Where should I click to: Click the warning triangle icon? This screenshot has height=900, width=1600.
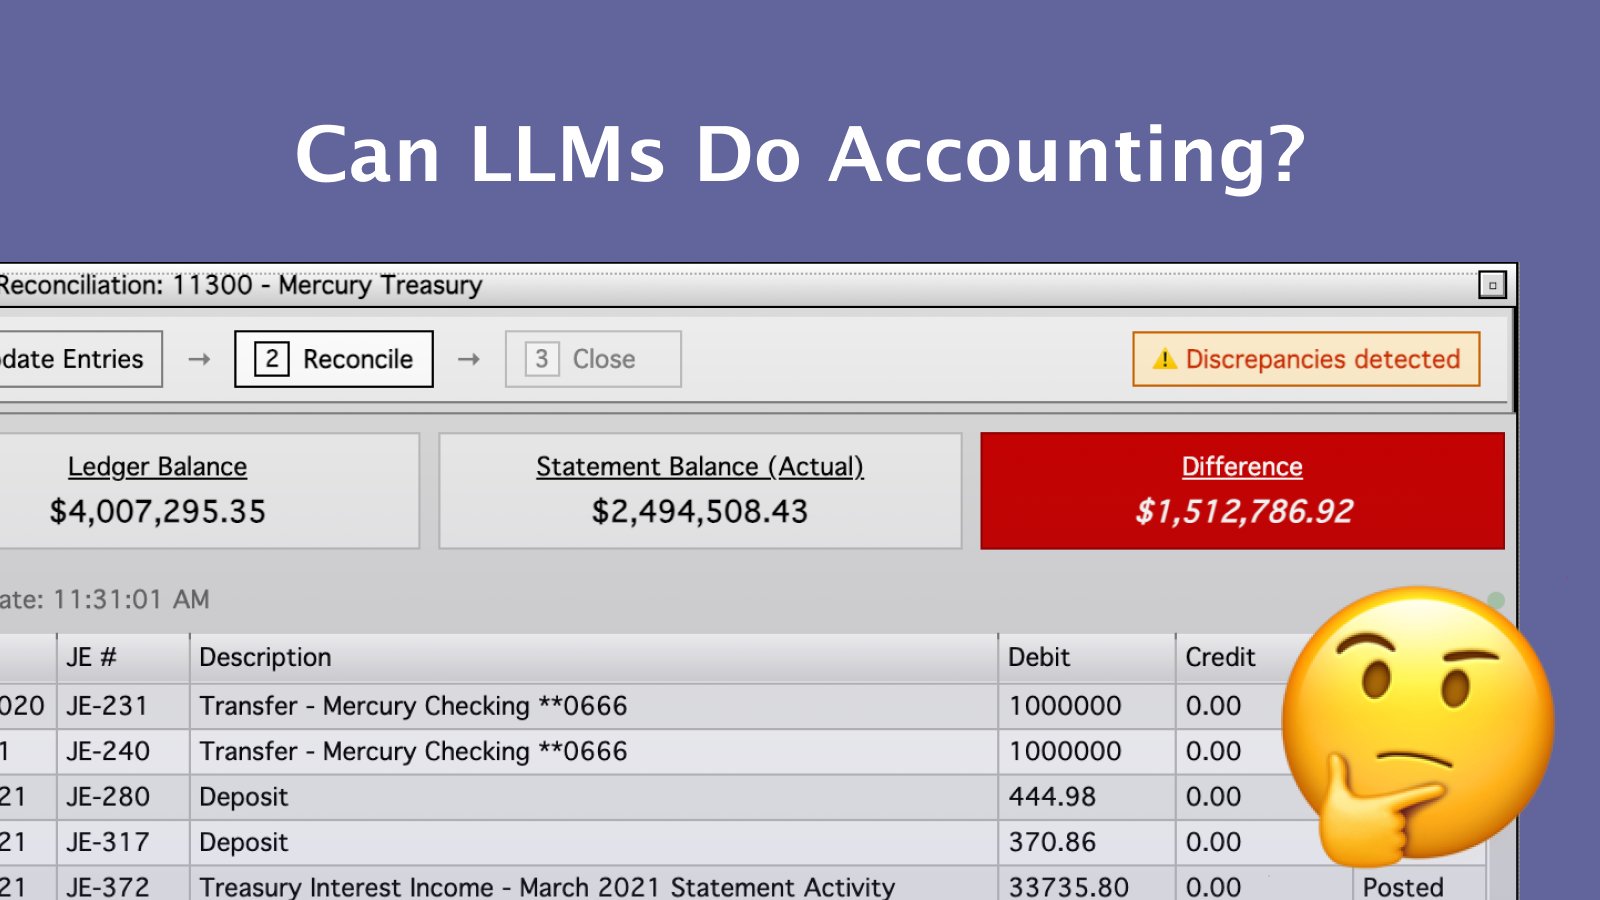1164,359
